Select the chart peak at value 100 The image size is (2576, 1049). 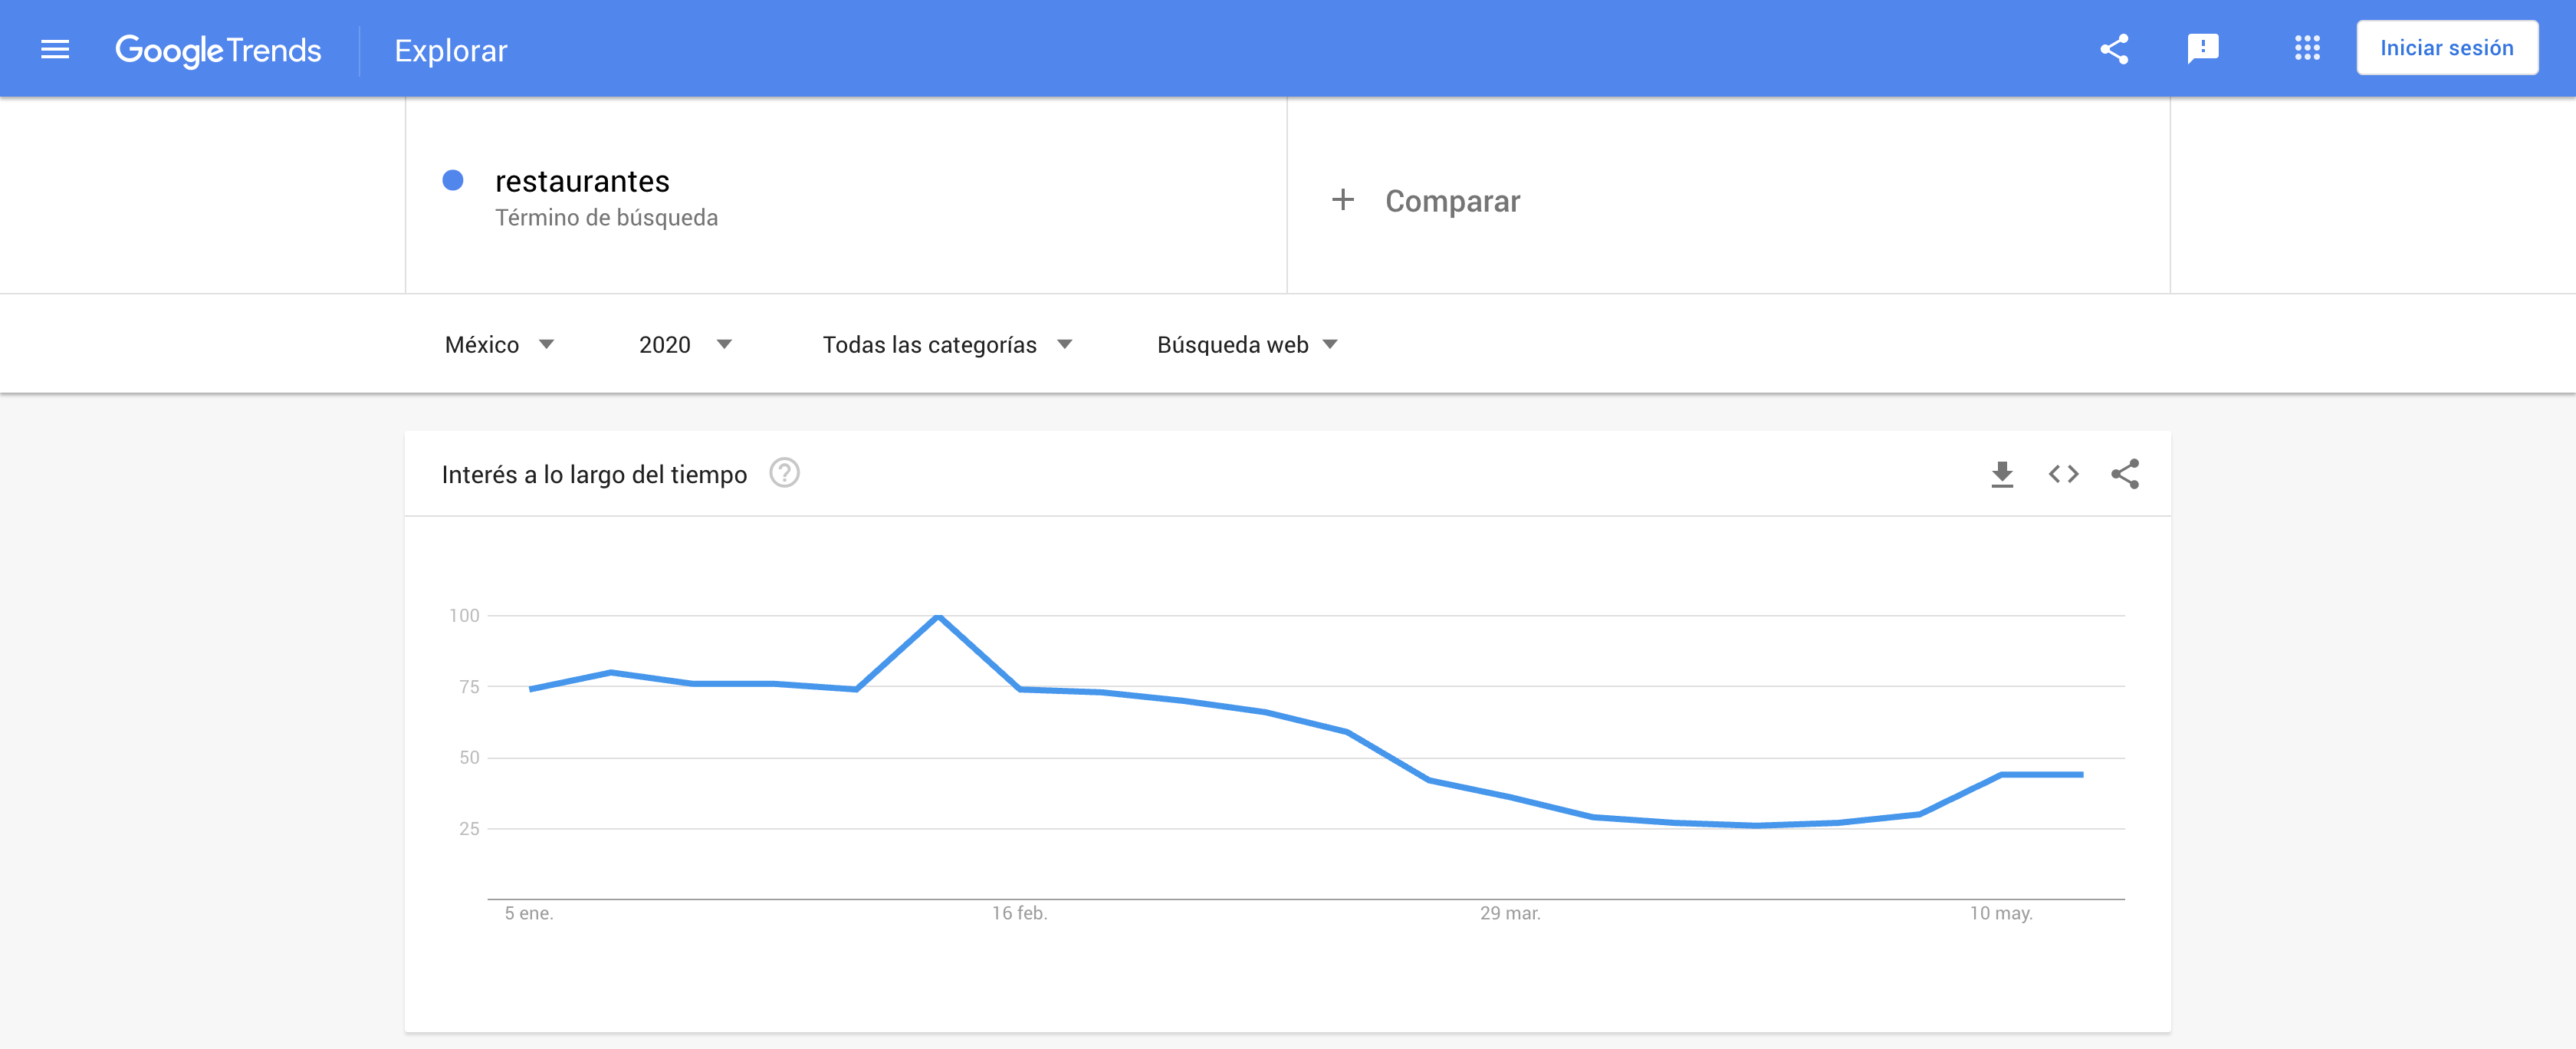[x=938, y=616]
